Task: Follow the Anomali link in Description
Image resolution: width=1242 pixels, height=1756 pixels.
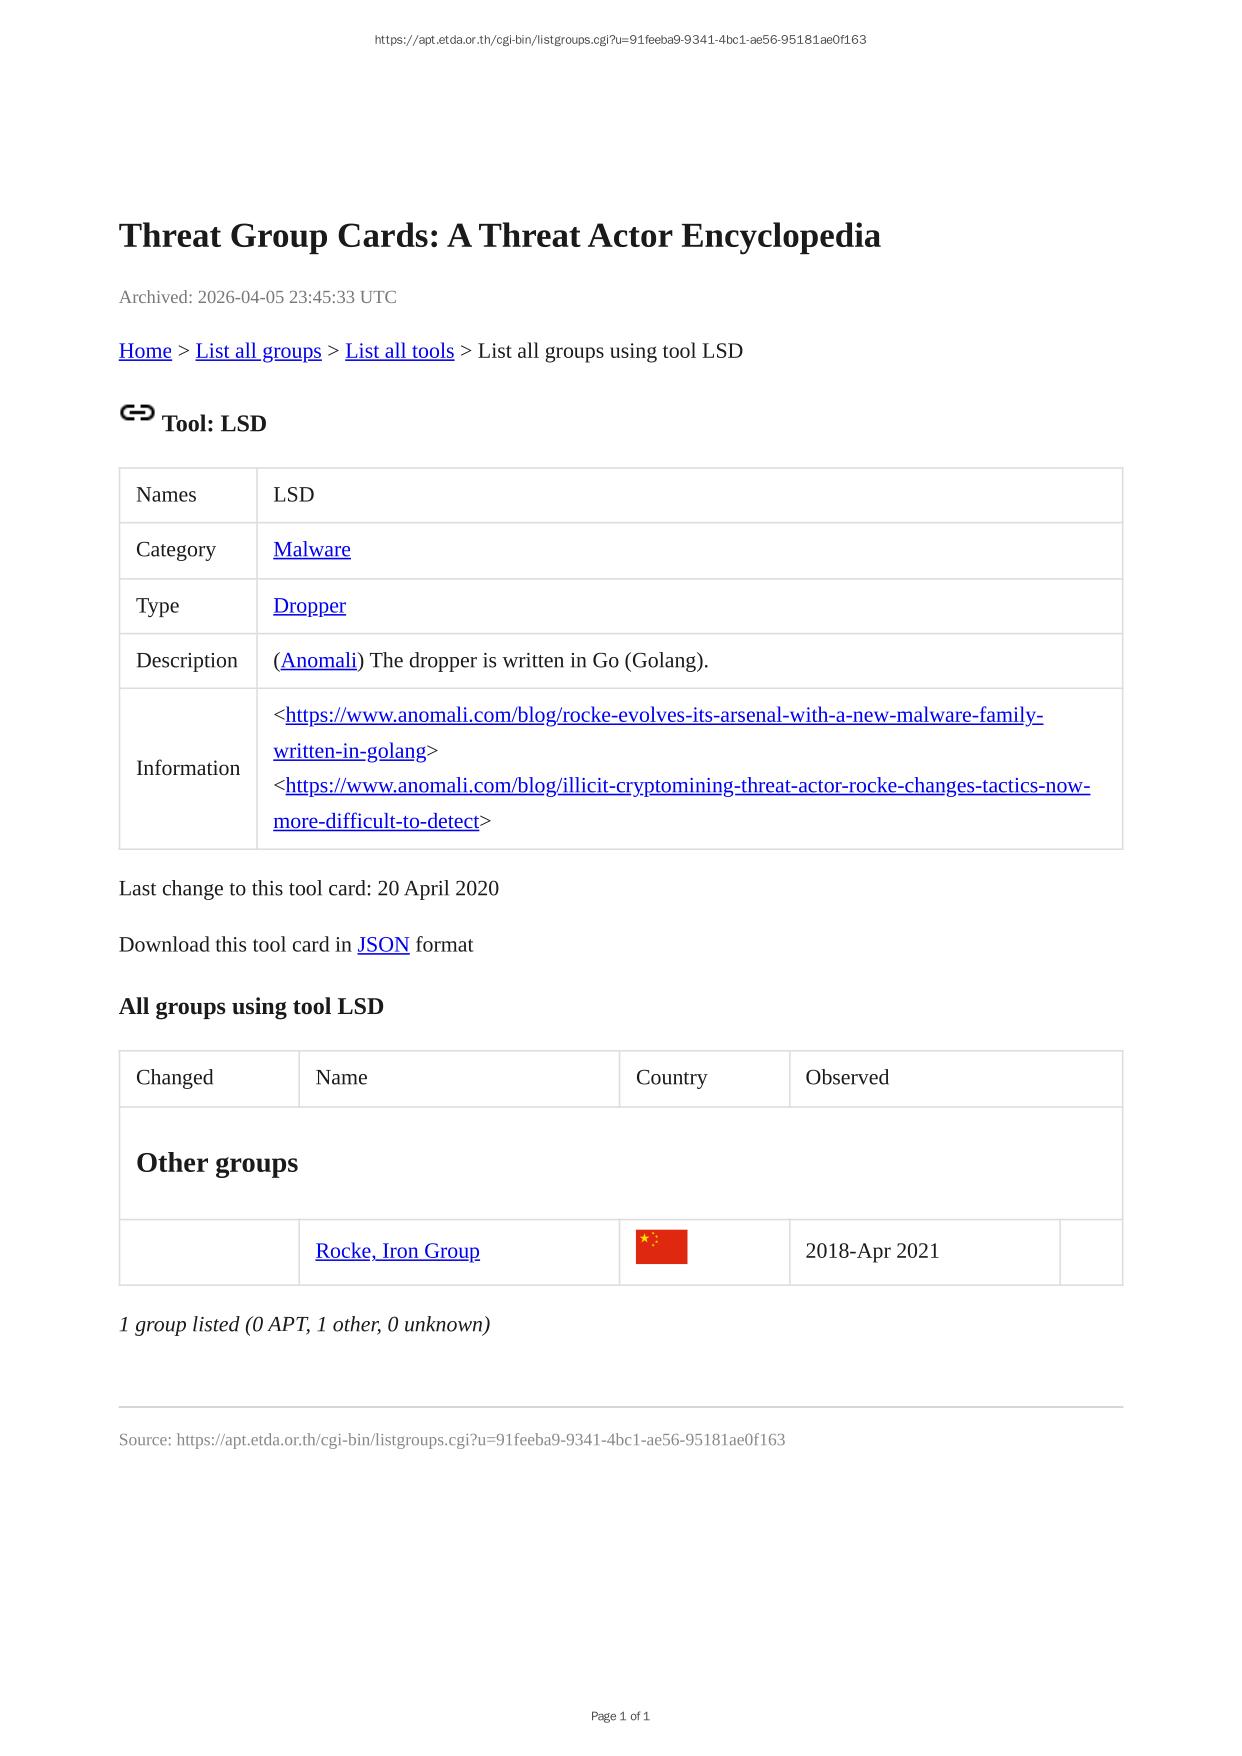Action: (x=319, y=661)
